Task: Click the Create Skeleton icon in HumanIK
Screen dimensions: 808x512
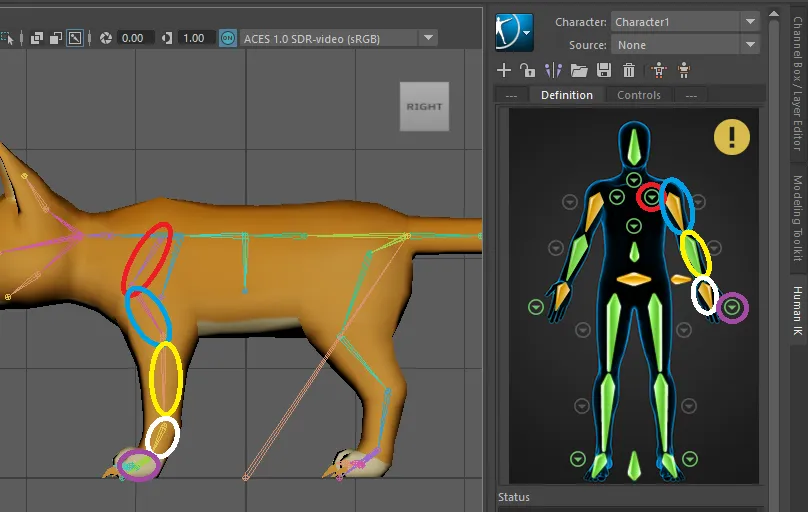Action: pyautogui.click(x=659, y=70)
